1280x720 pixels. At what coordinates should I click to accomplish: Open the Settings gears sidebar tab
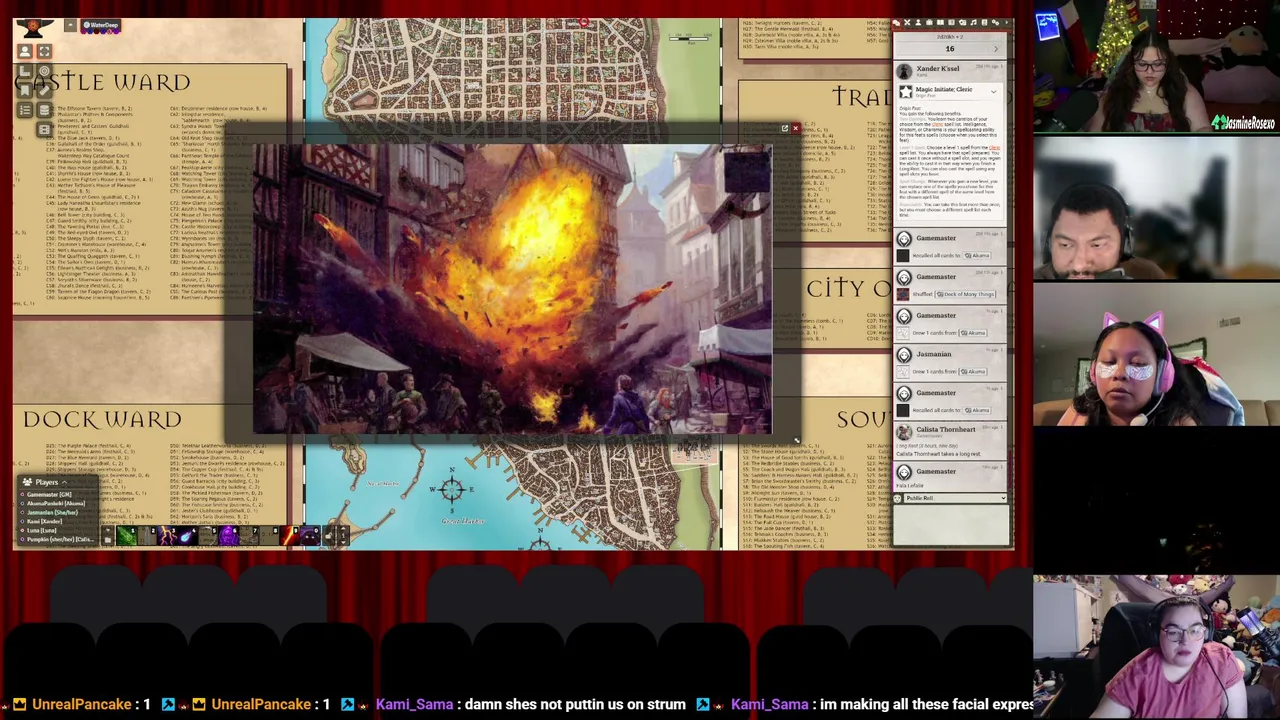click(996, 23)
